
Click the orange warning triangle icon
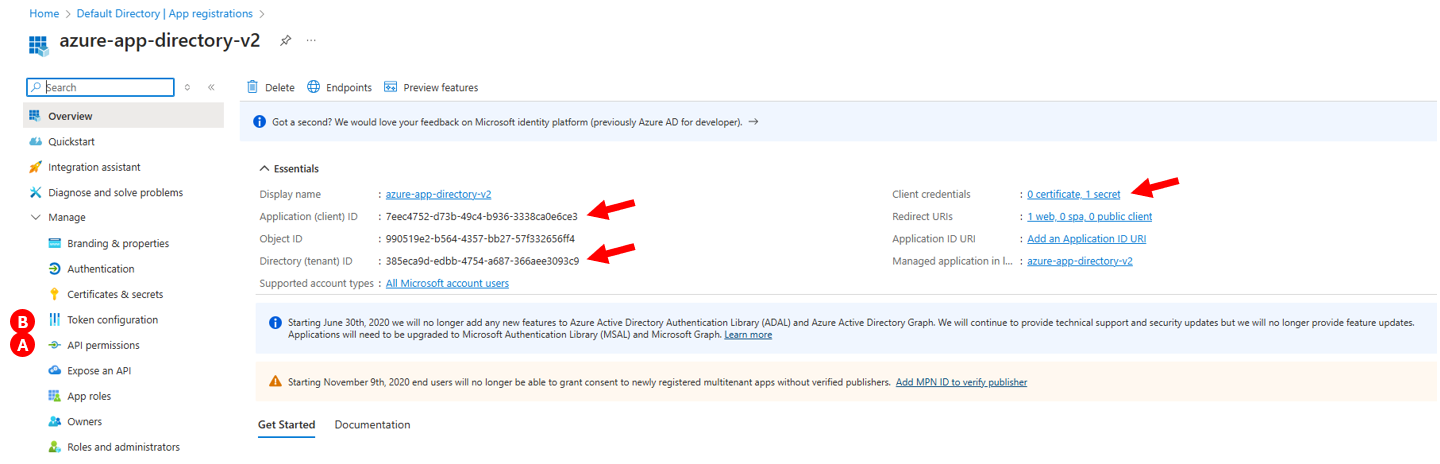coord(275,382)
